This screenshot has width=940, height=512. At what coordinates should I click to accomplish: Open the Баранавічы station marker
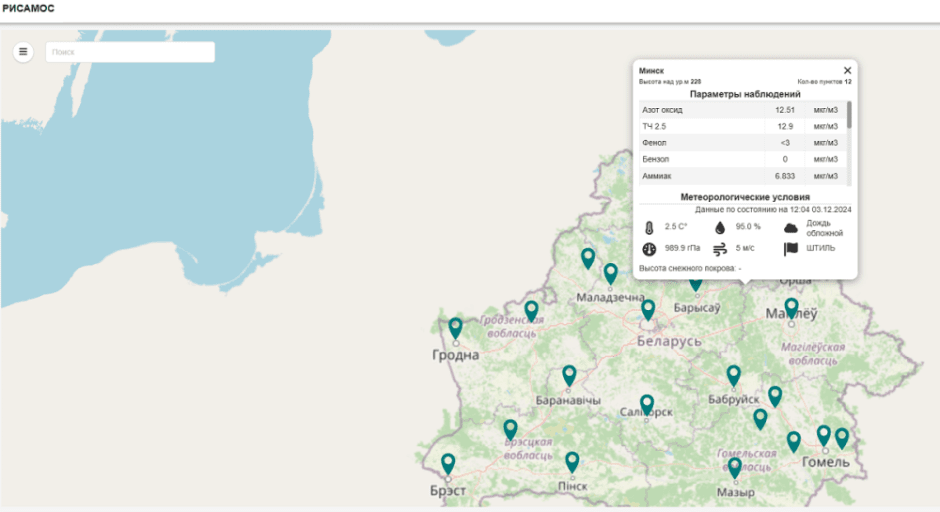coord(569,375)
